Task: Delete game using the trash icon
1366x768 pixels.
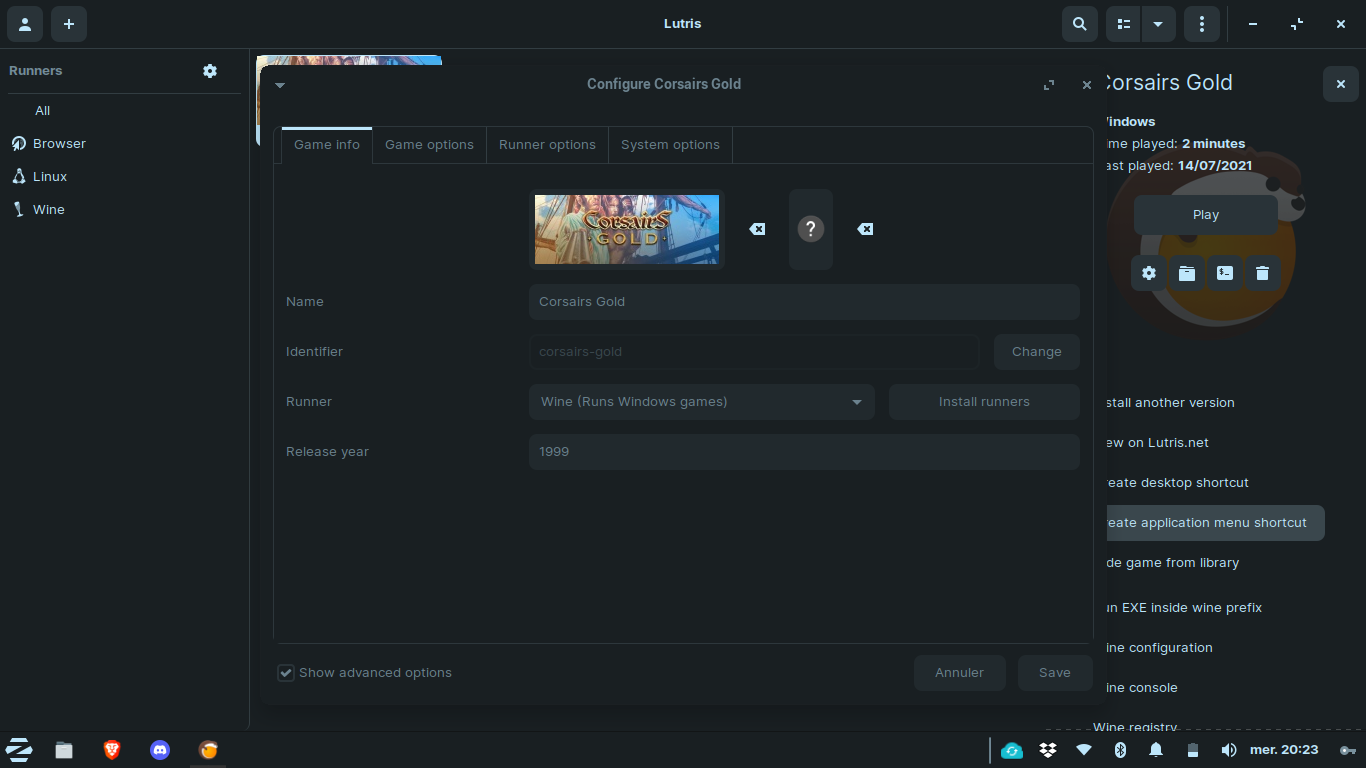Action: (x=1262, y=273)
